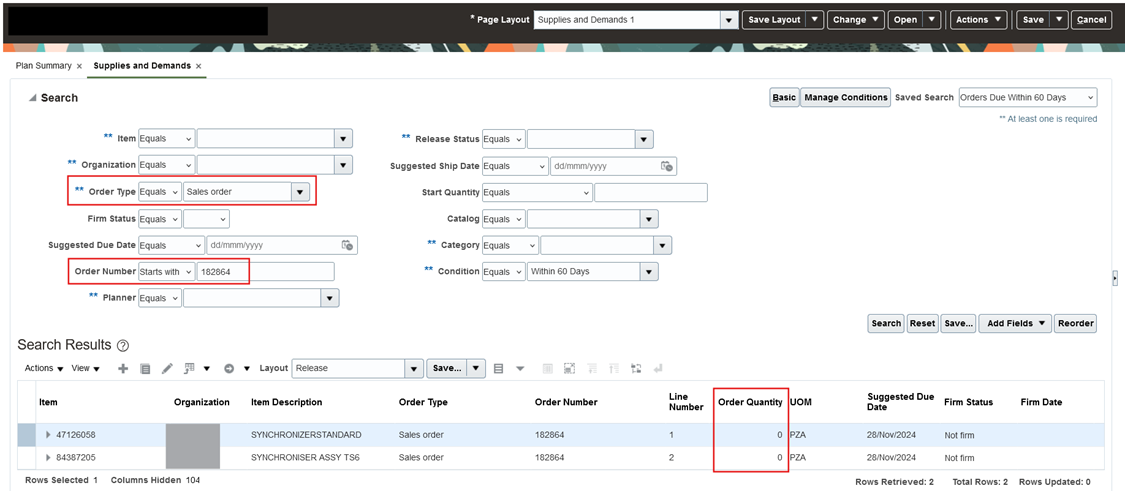Close the Plan Summary tab

tap(79, 66)
